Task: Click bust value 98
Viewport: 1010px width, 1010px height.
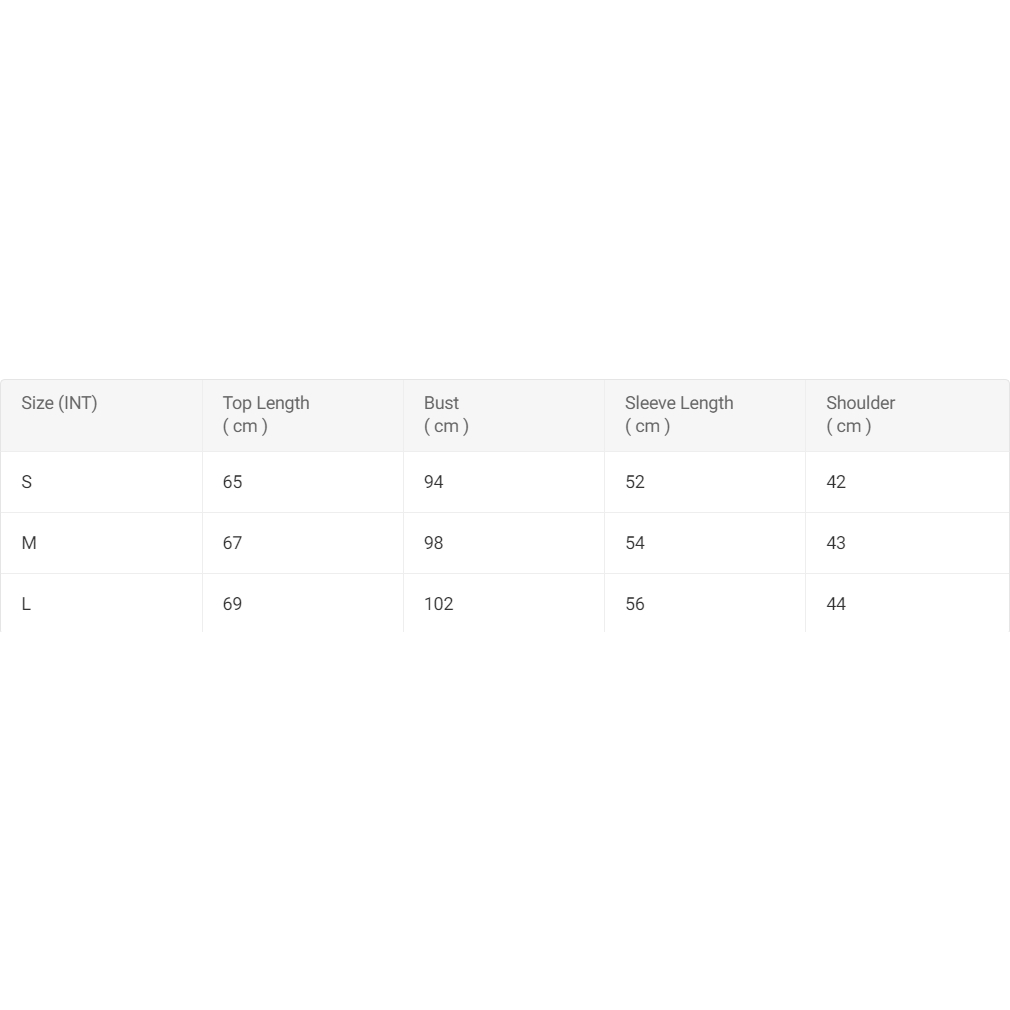Action: (x=434, y=543)
